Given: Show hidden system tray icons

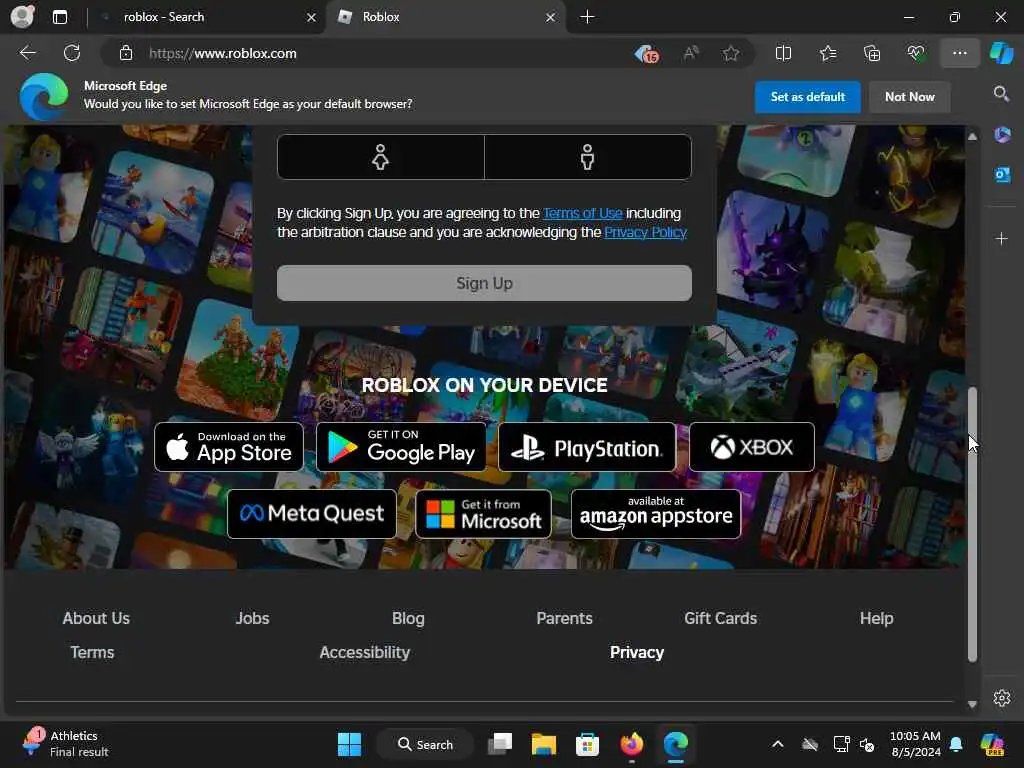Looking at the screenshot, I should coord(777,744).
